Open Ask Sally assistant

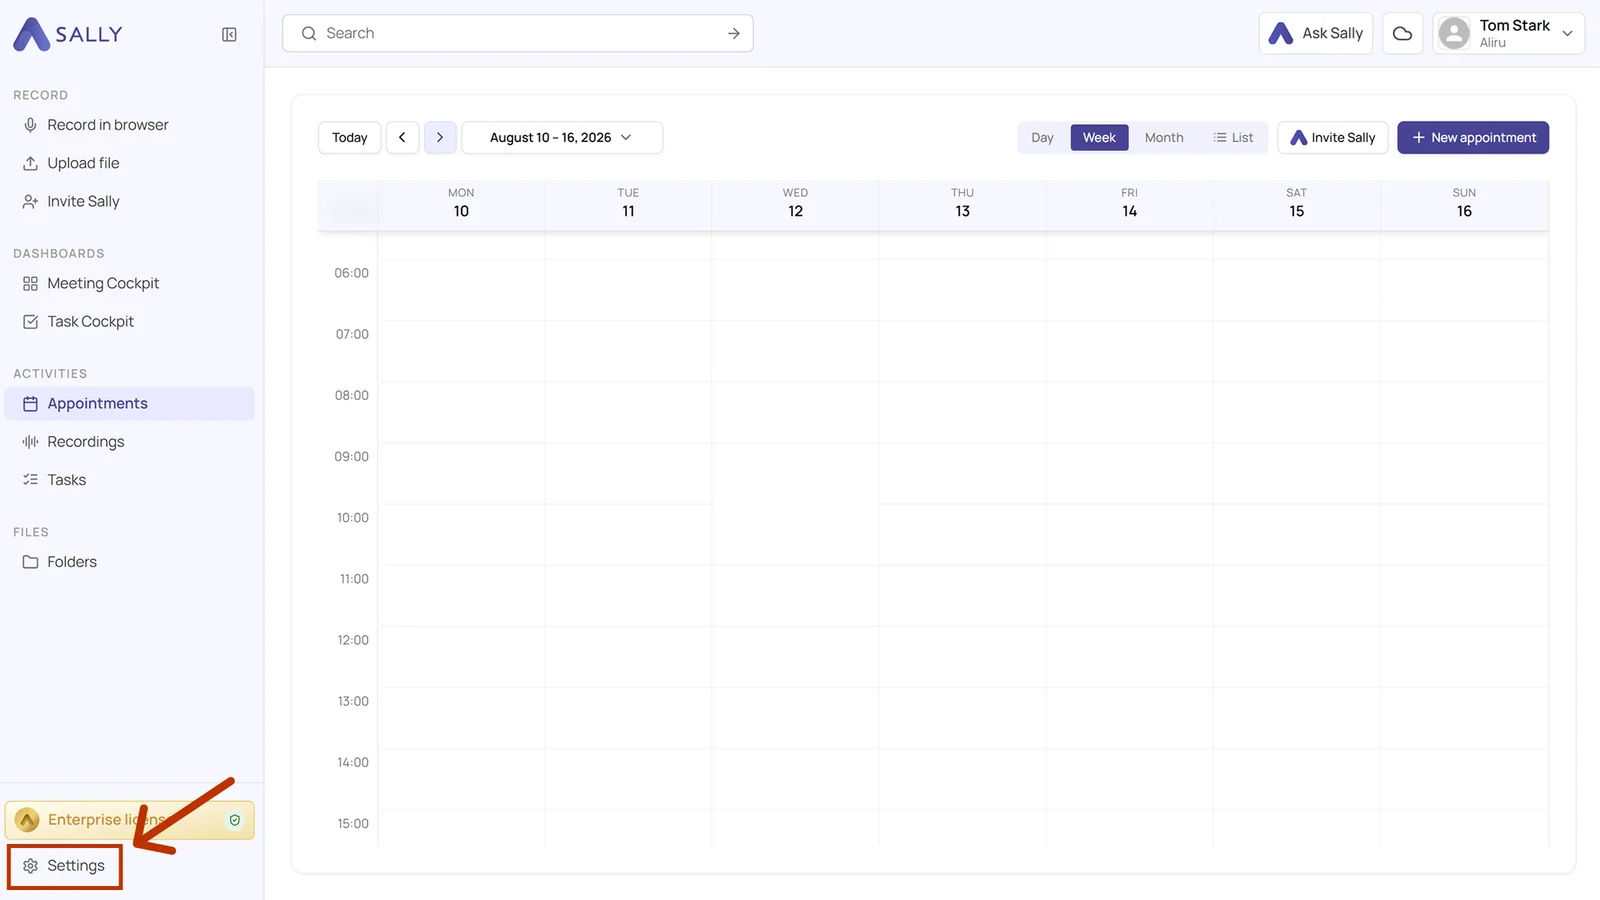pyautogui.click(x=1316, y=33)
